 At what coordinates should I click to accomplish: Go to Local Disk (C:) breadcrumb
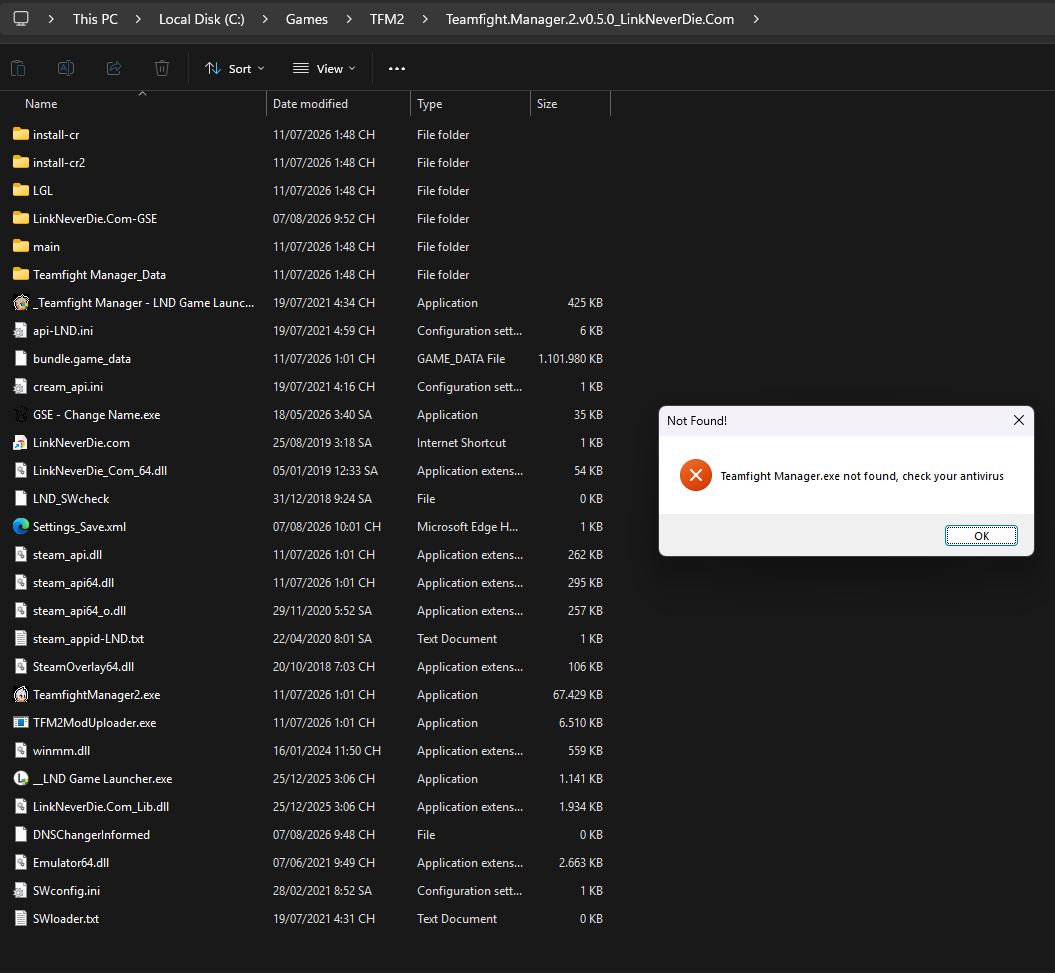pos(202,20)
